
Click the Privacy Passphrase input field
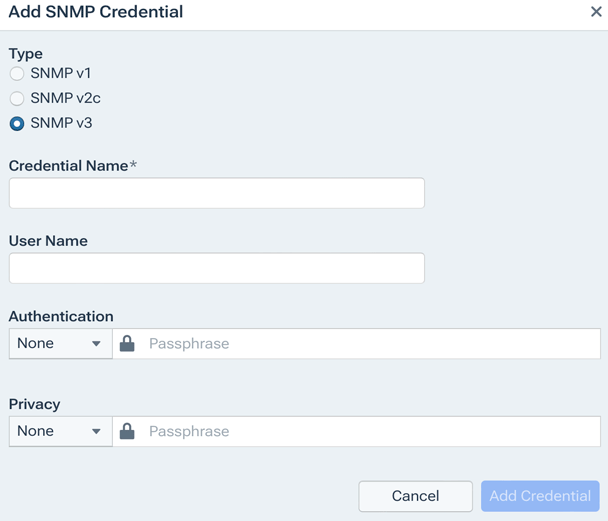[370, 431]
